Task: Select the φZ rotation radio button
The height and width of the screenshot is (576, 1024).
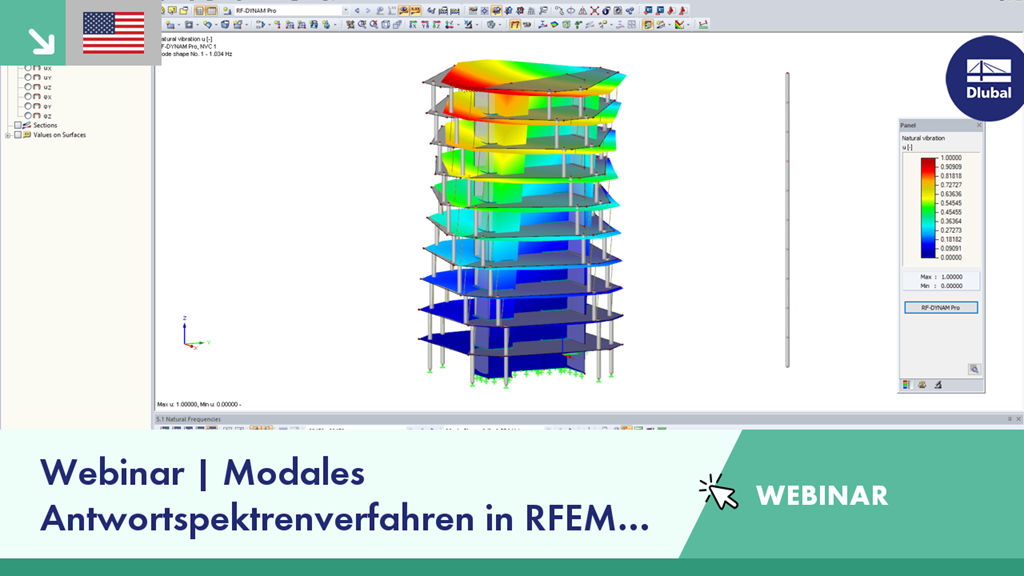Action: (x=28, y=116)
